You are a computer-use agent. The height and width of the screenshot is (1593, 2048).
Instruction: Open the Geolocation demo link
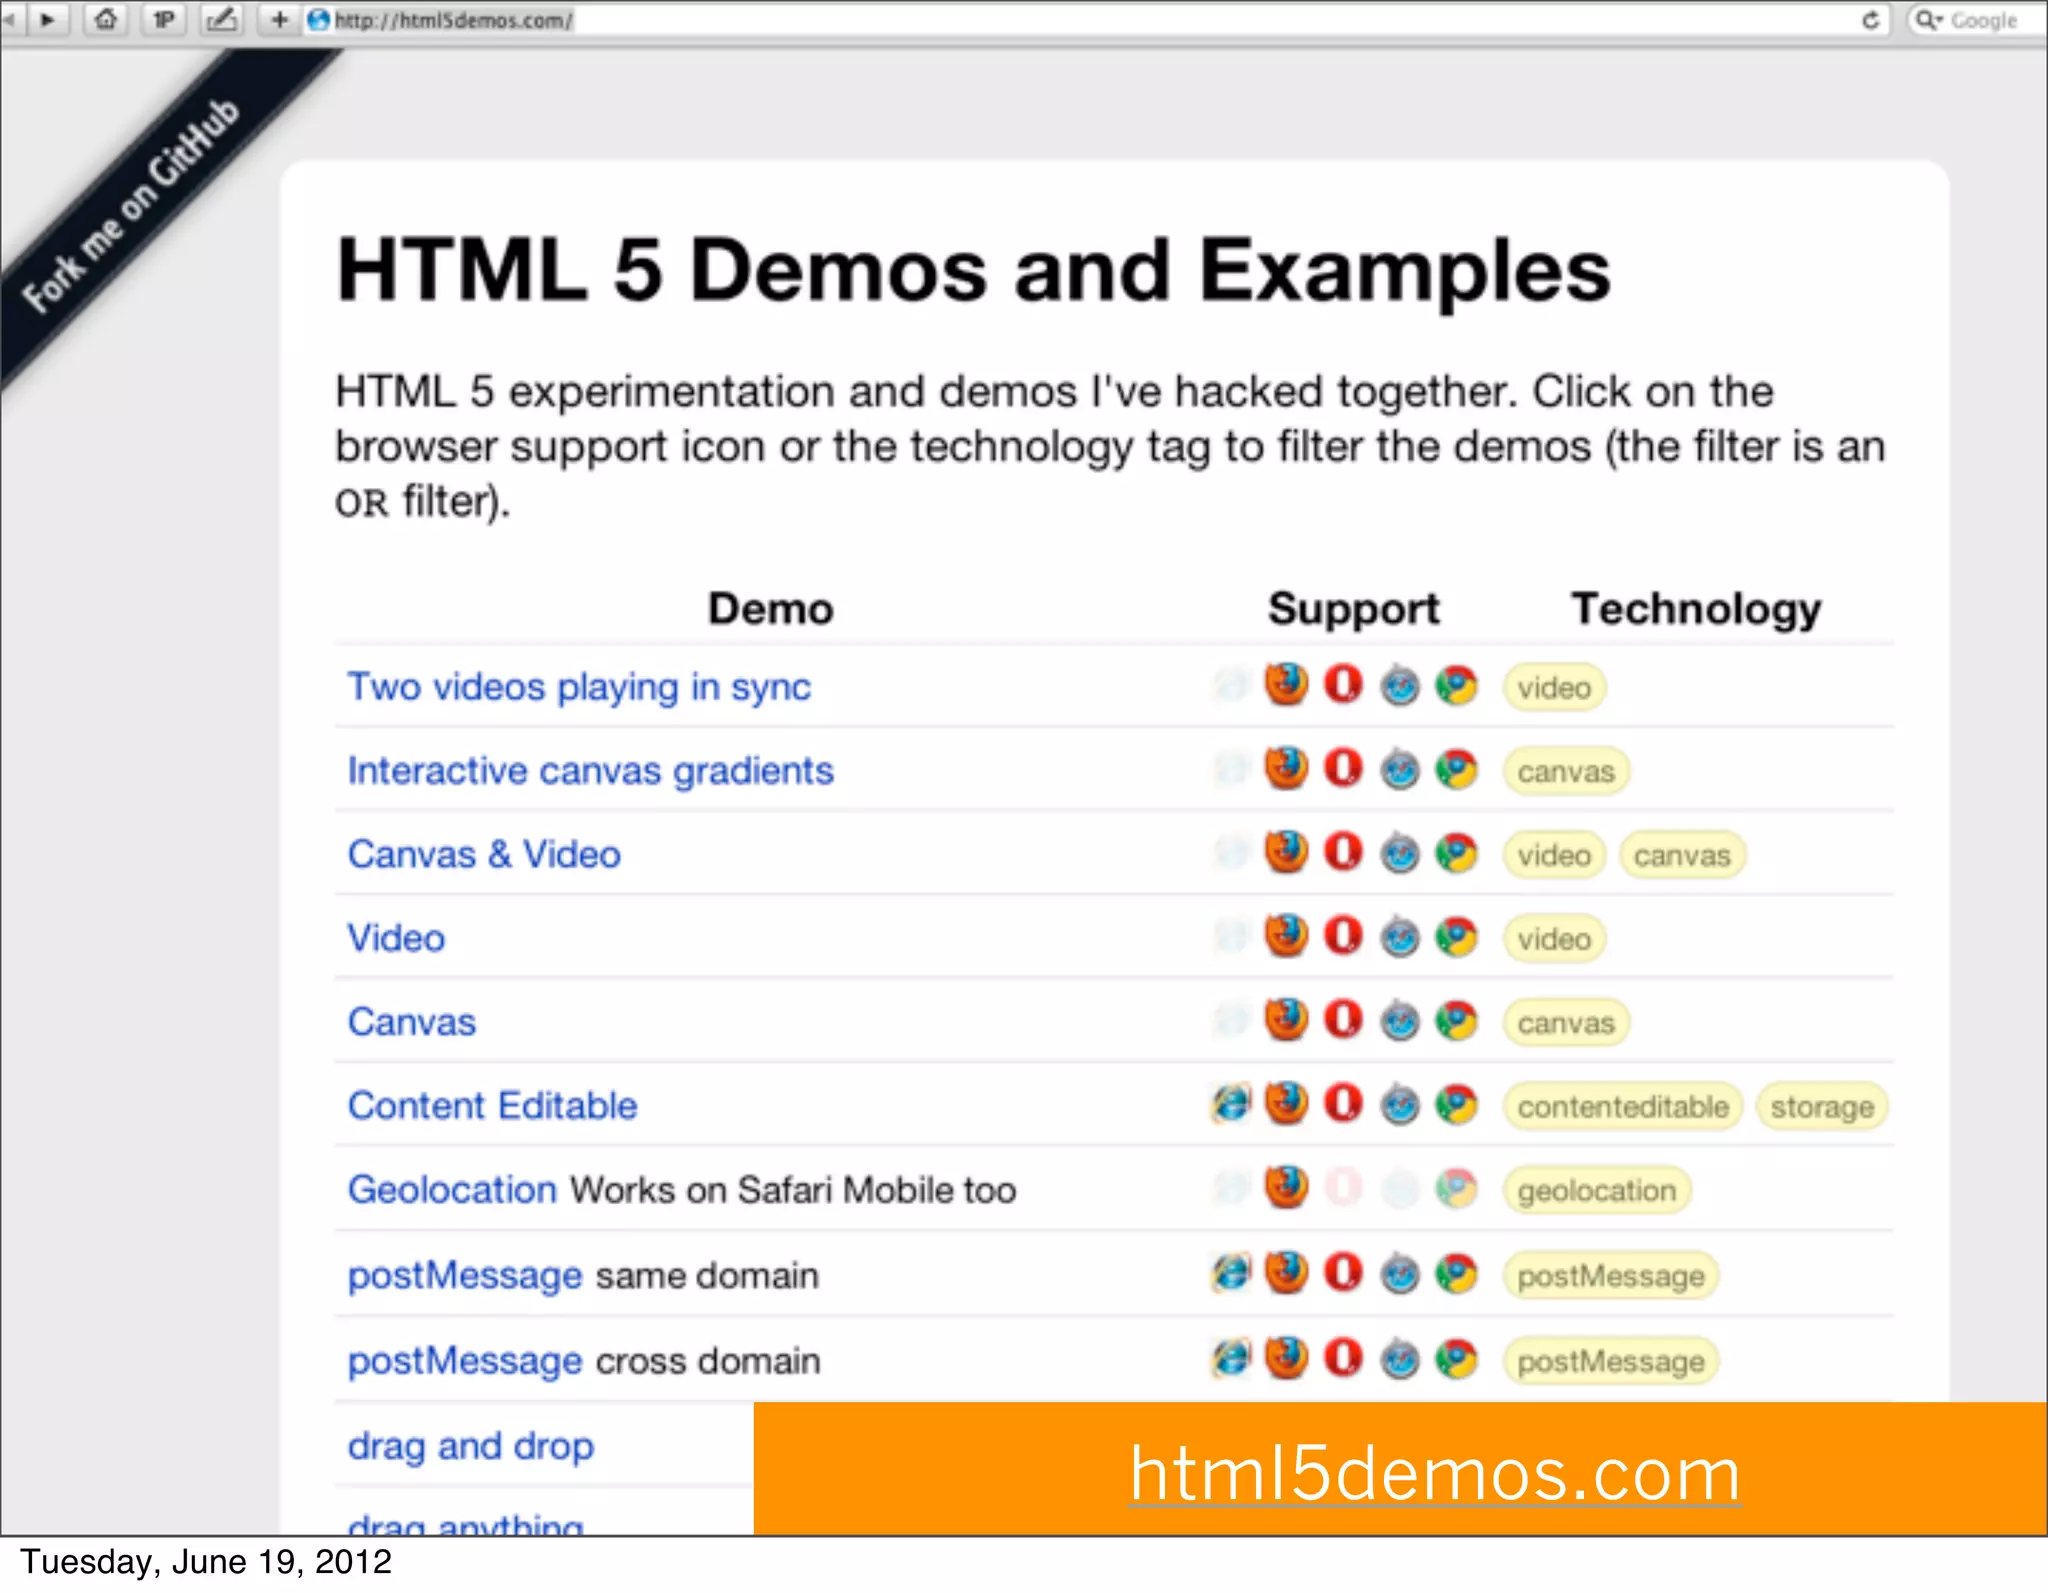(x=451, y=1190)
